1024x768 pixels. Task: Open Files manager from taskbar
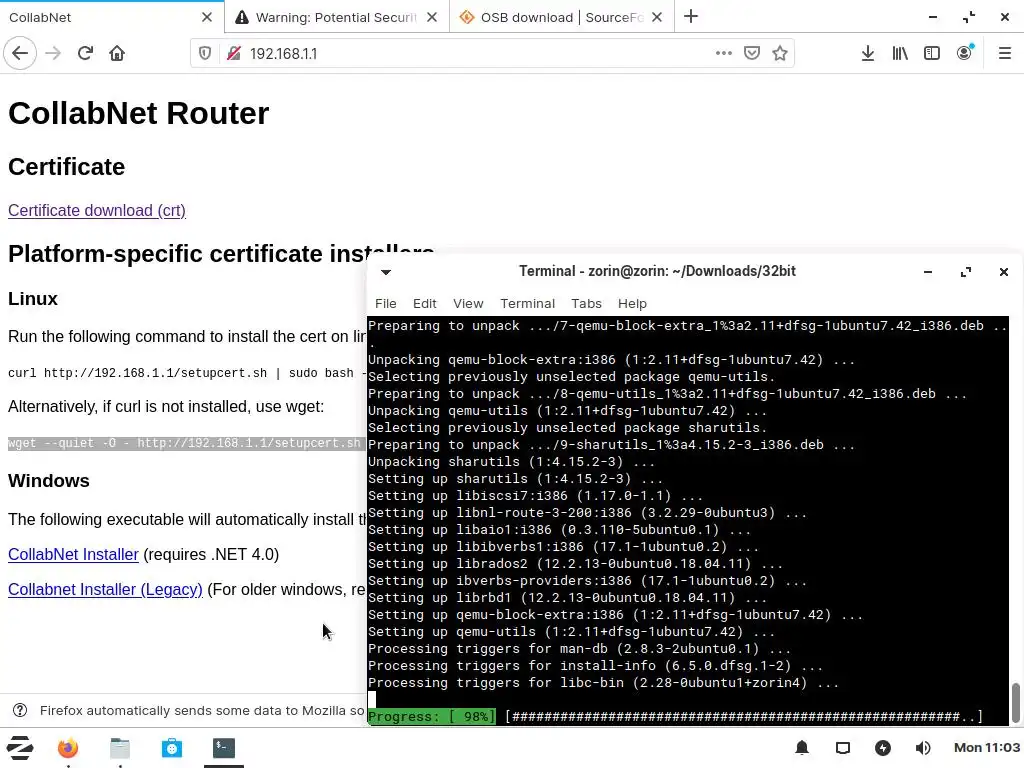click(120, 748)
